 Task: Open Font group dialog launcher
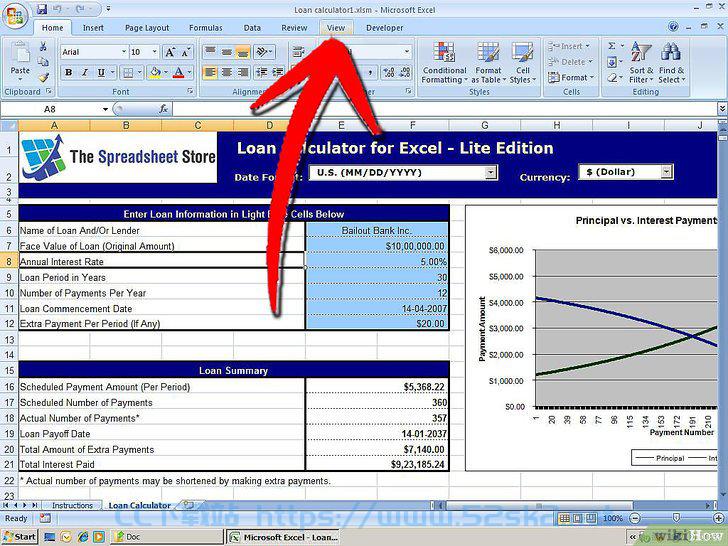[190, 91]
